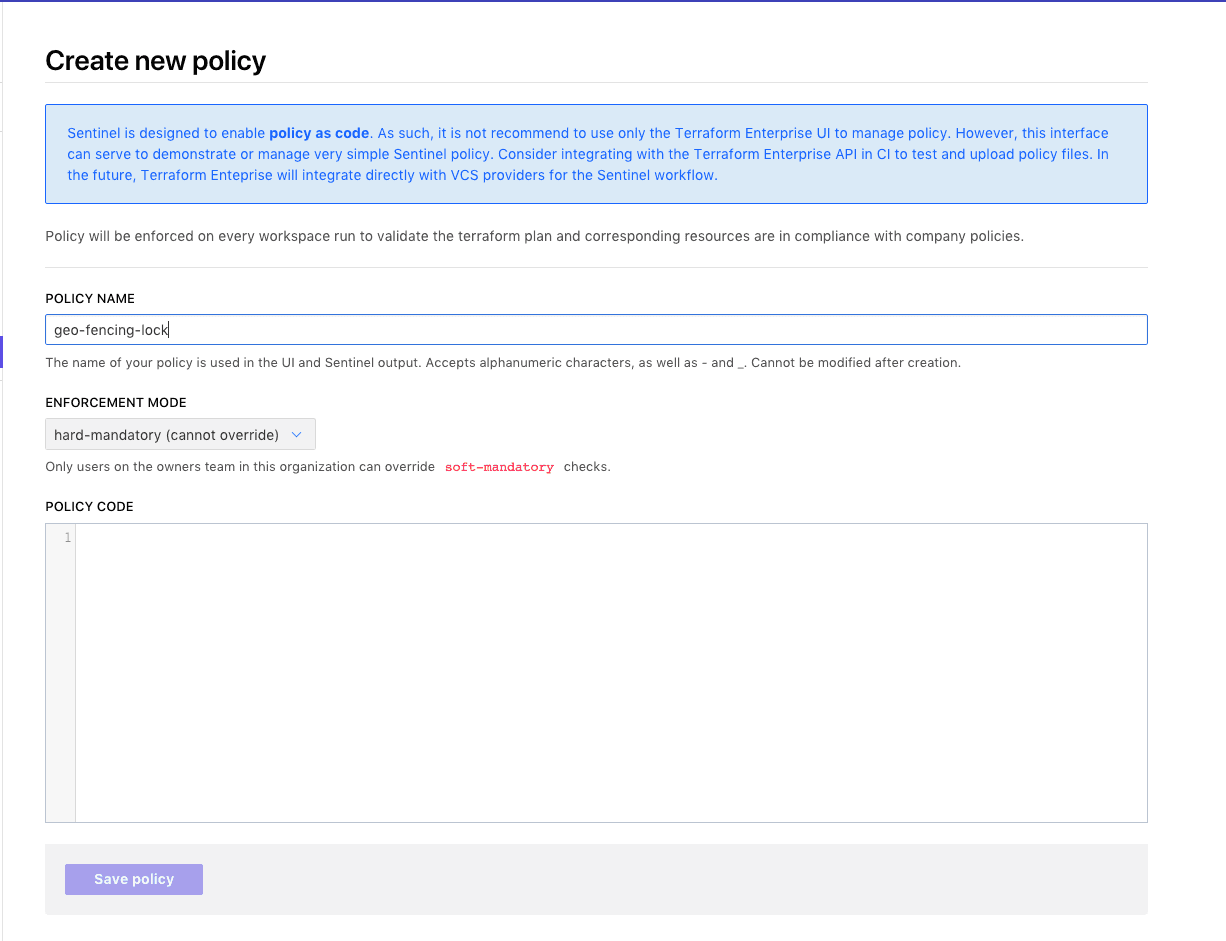Click the "Only users on the owners team" note
1226x941 pixels.
240,467
